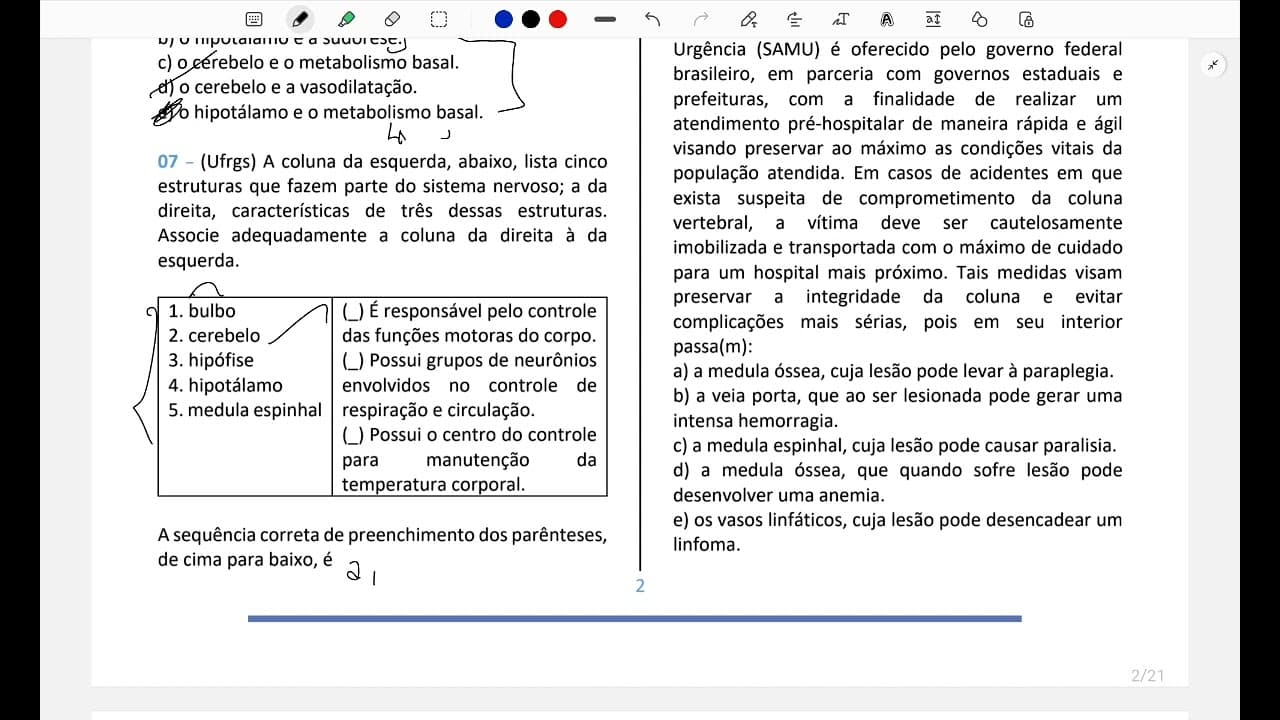Select the eraser tool

[x=392, y=19]
